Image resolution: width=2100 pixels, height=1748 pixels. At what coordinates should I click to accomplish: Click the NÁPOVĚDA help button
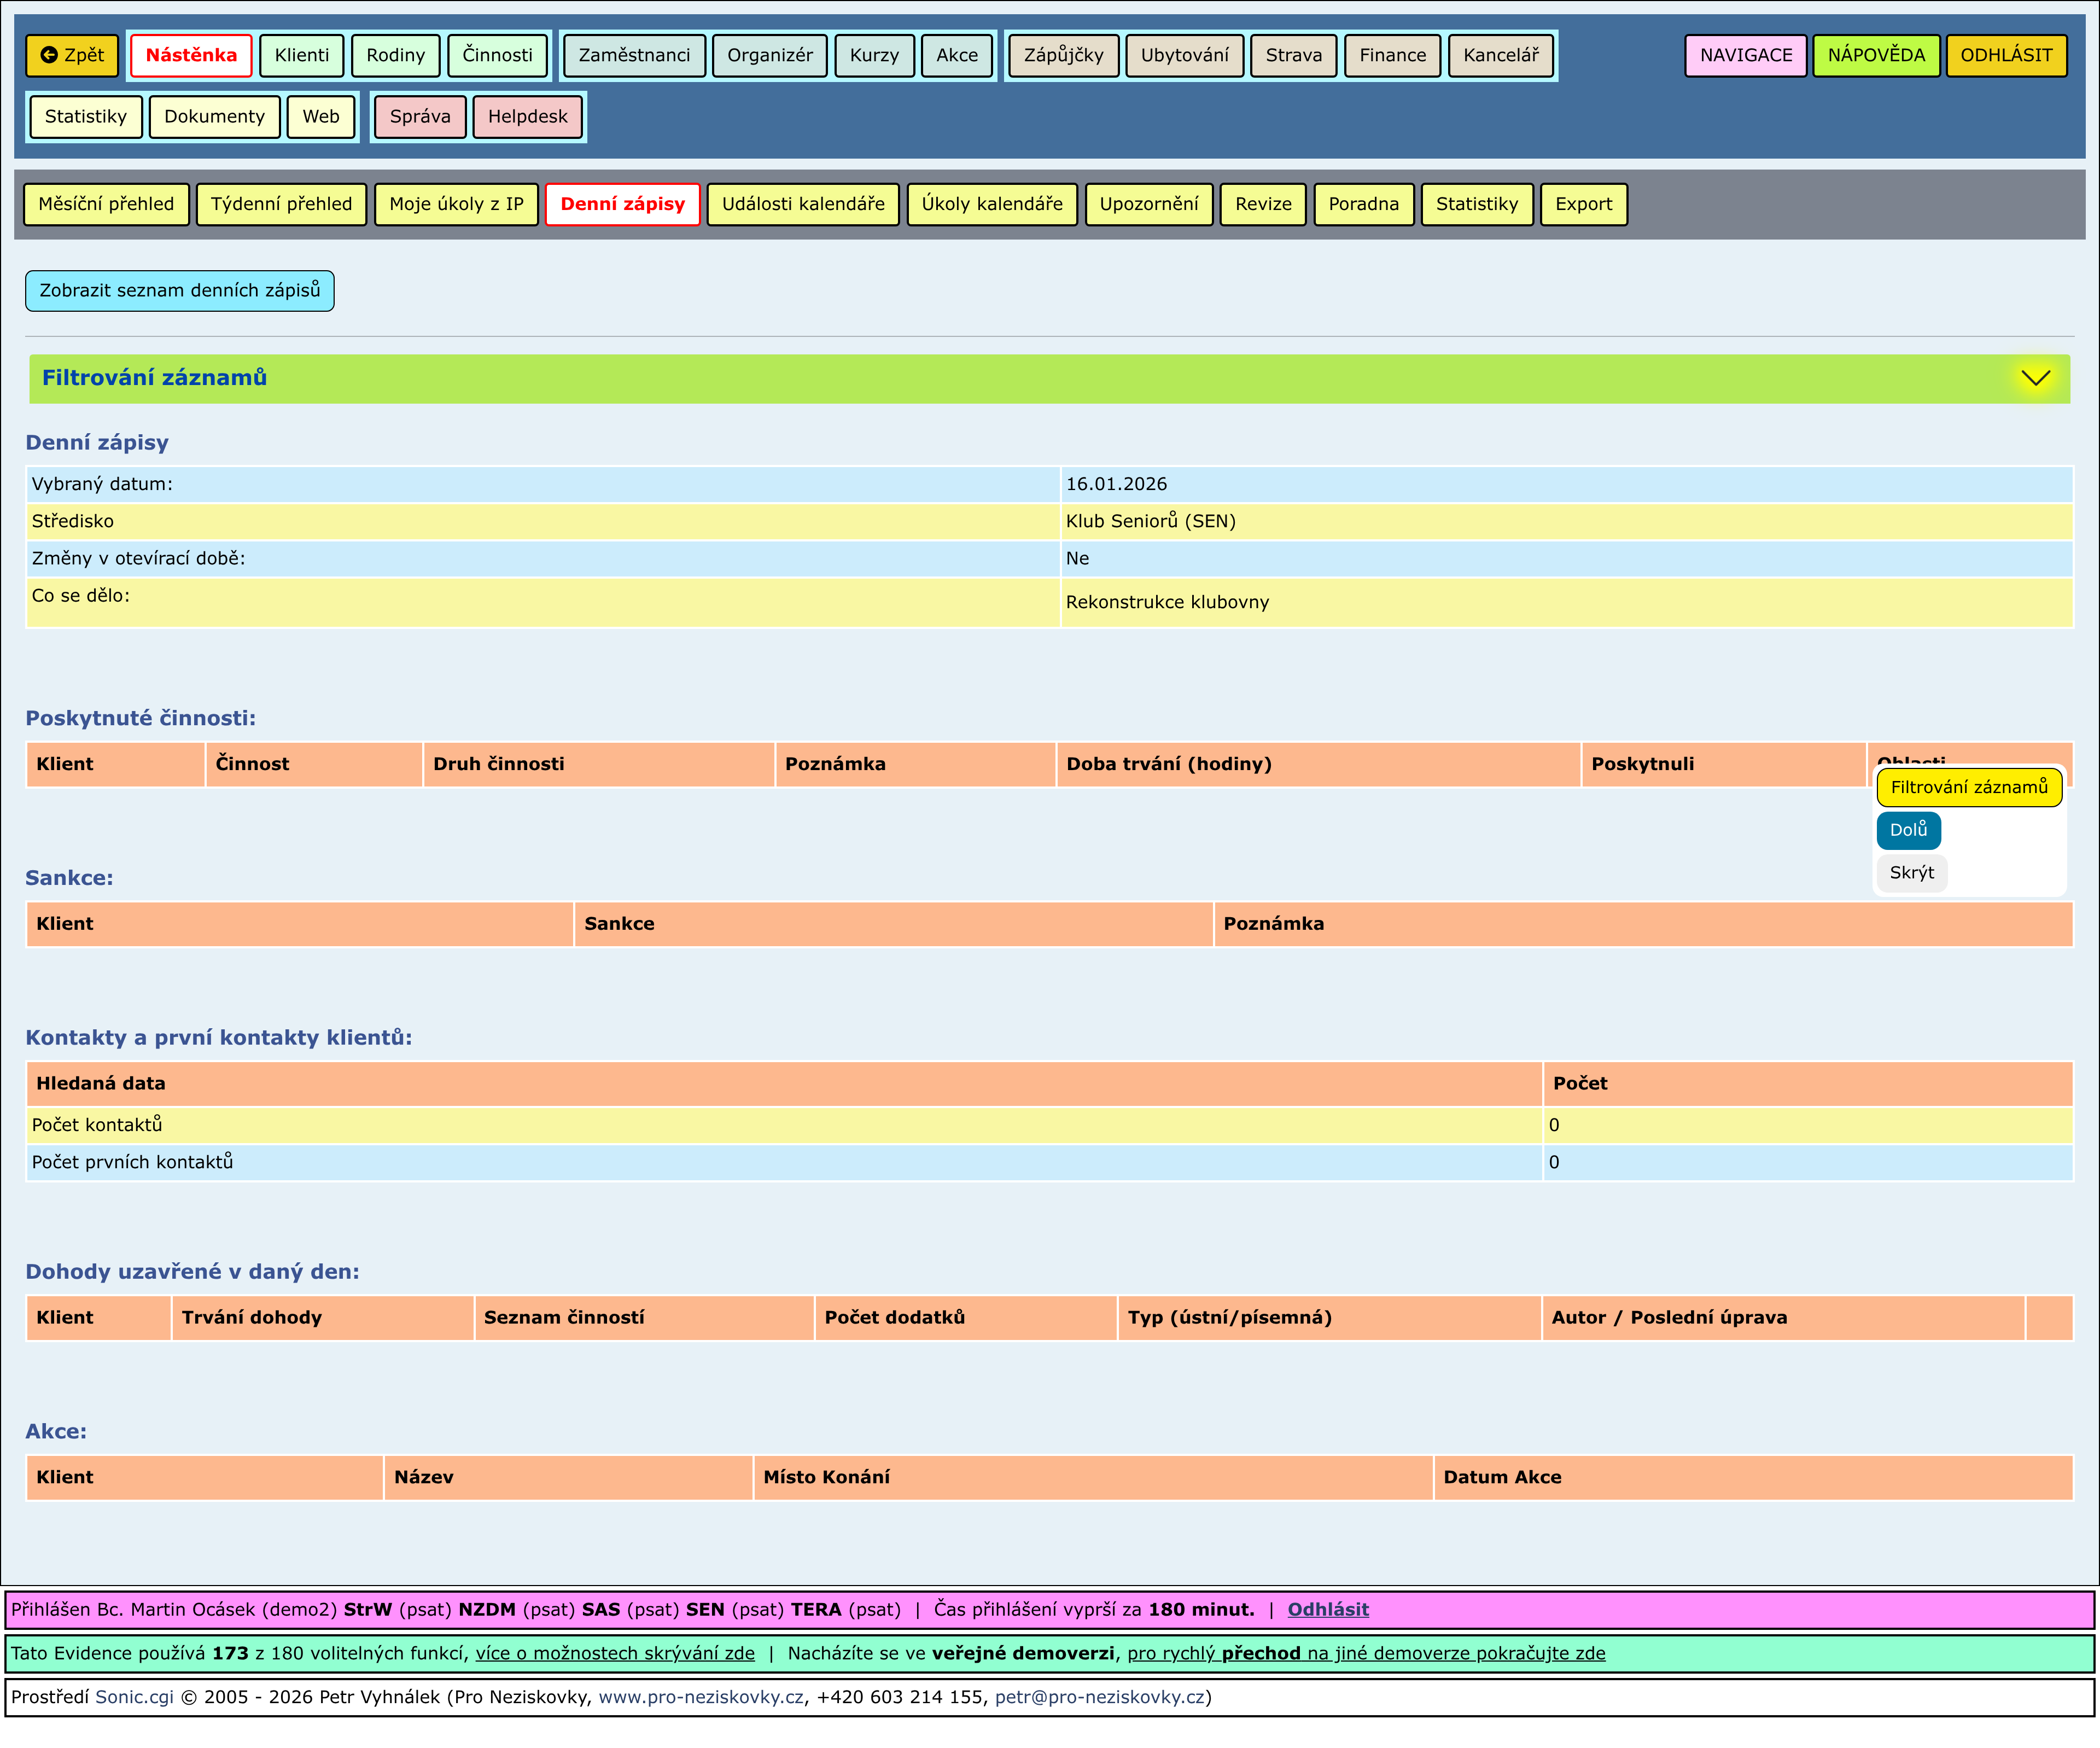1875,55
